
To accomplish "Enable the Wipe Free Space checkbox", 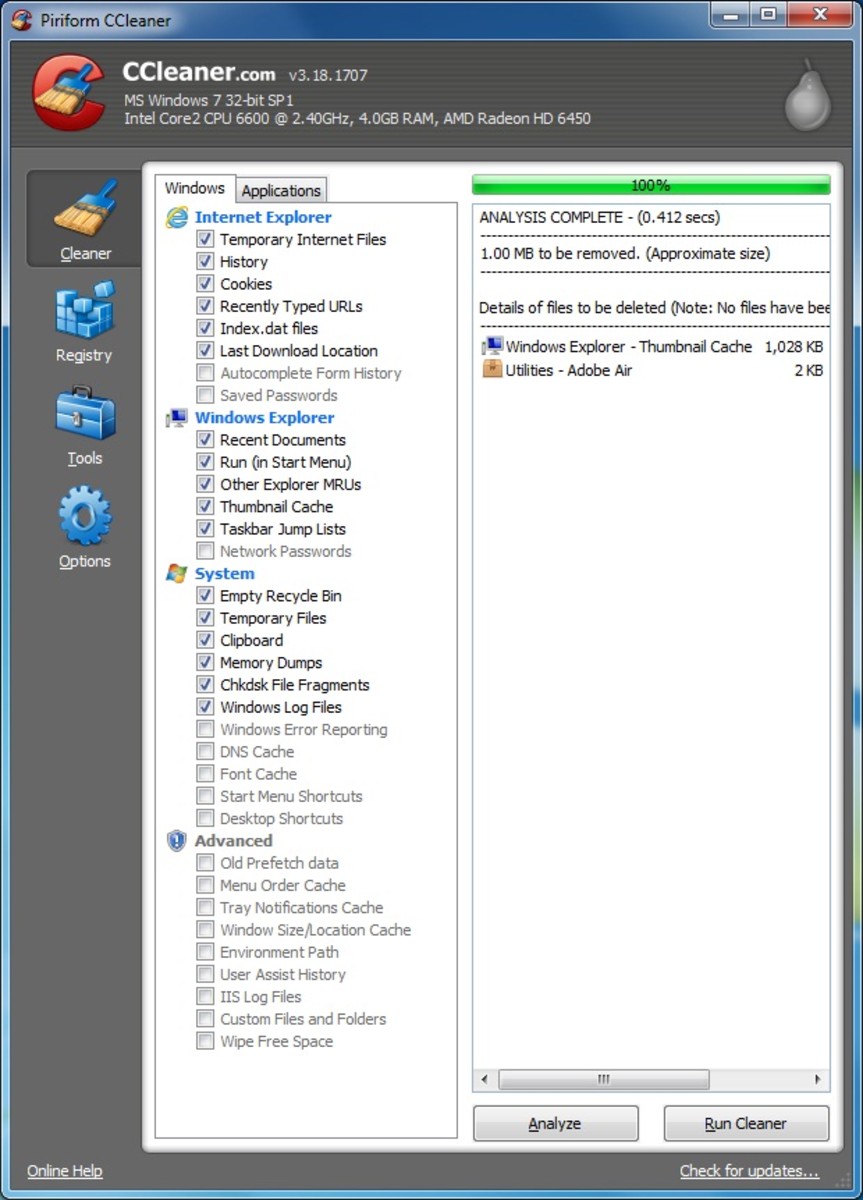I will (x=205, y=1042).
